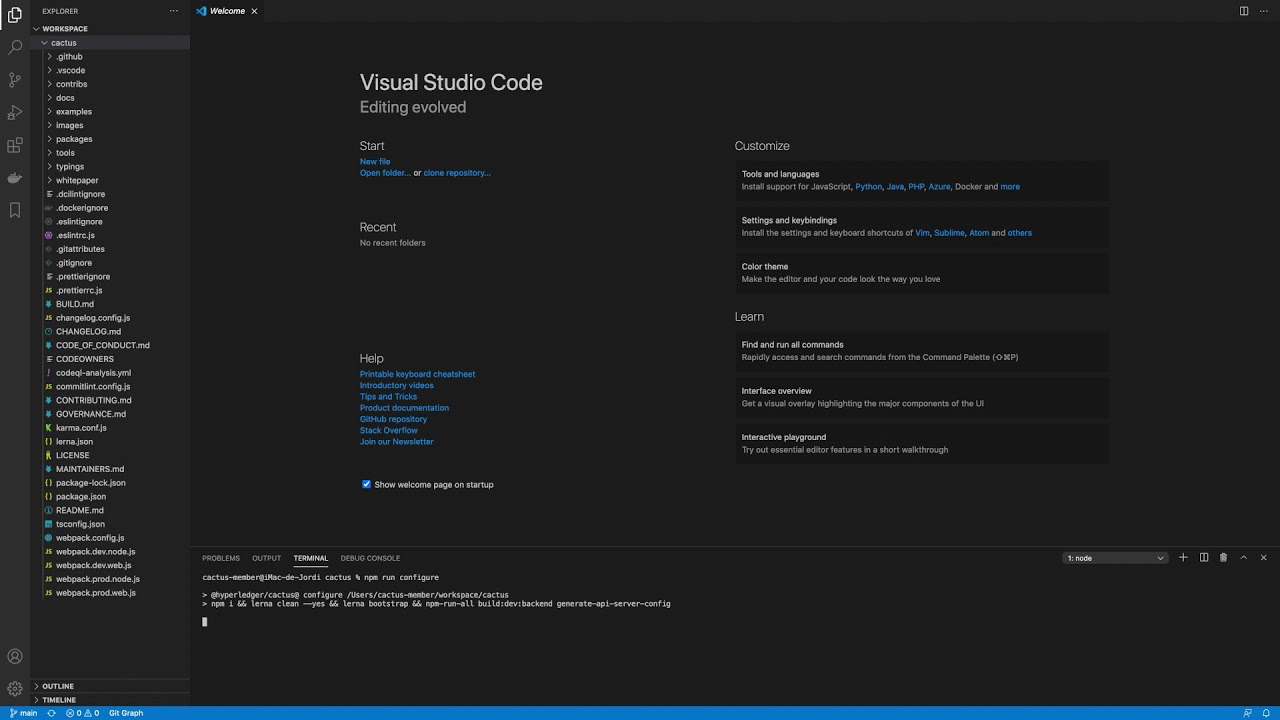The width and height of the screenshot is (1280, 720).
Task: Split the terminal panel
Action: coord(1204,558)
